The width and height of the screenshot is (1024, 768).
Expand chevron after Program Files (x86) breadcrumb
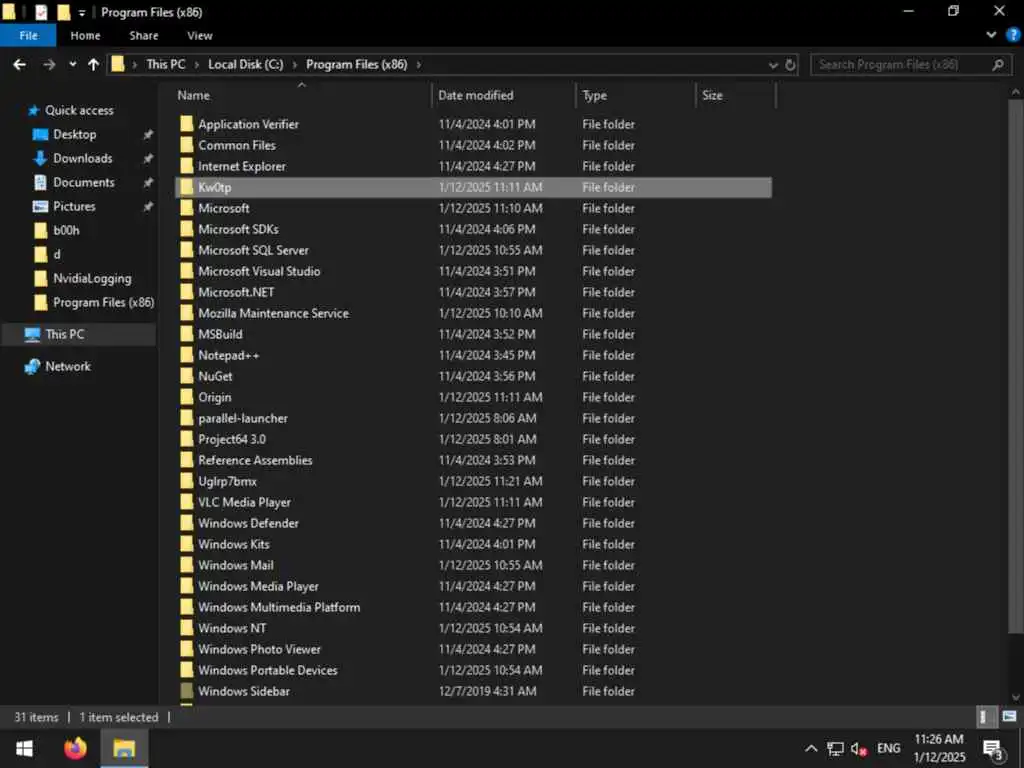(418, 65)
